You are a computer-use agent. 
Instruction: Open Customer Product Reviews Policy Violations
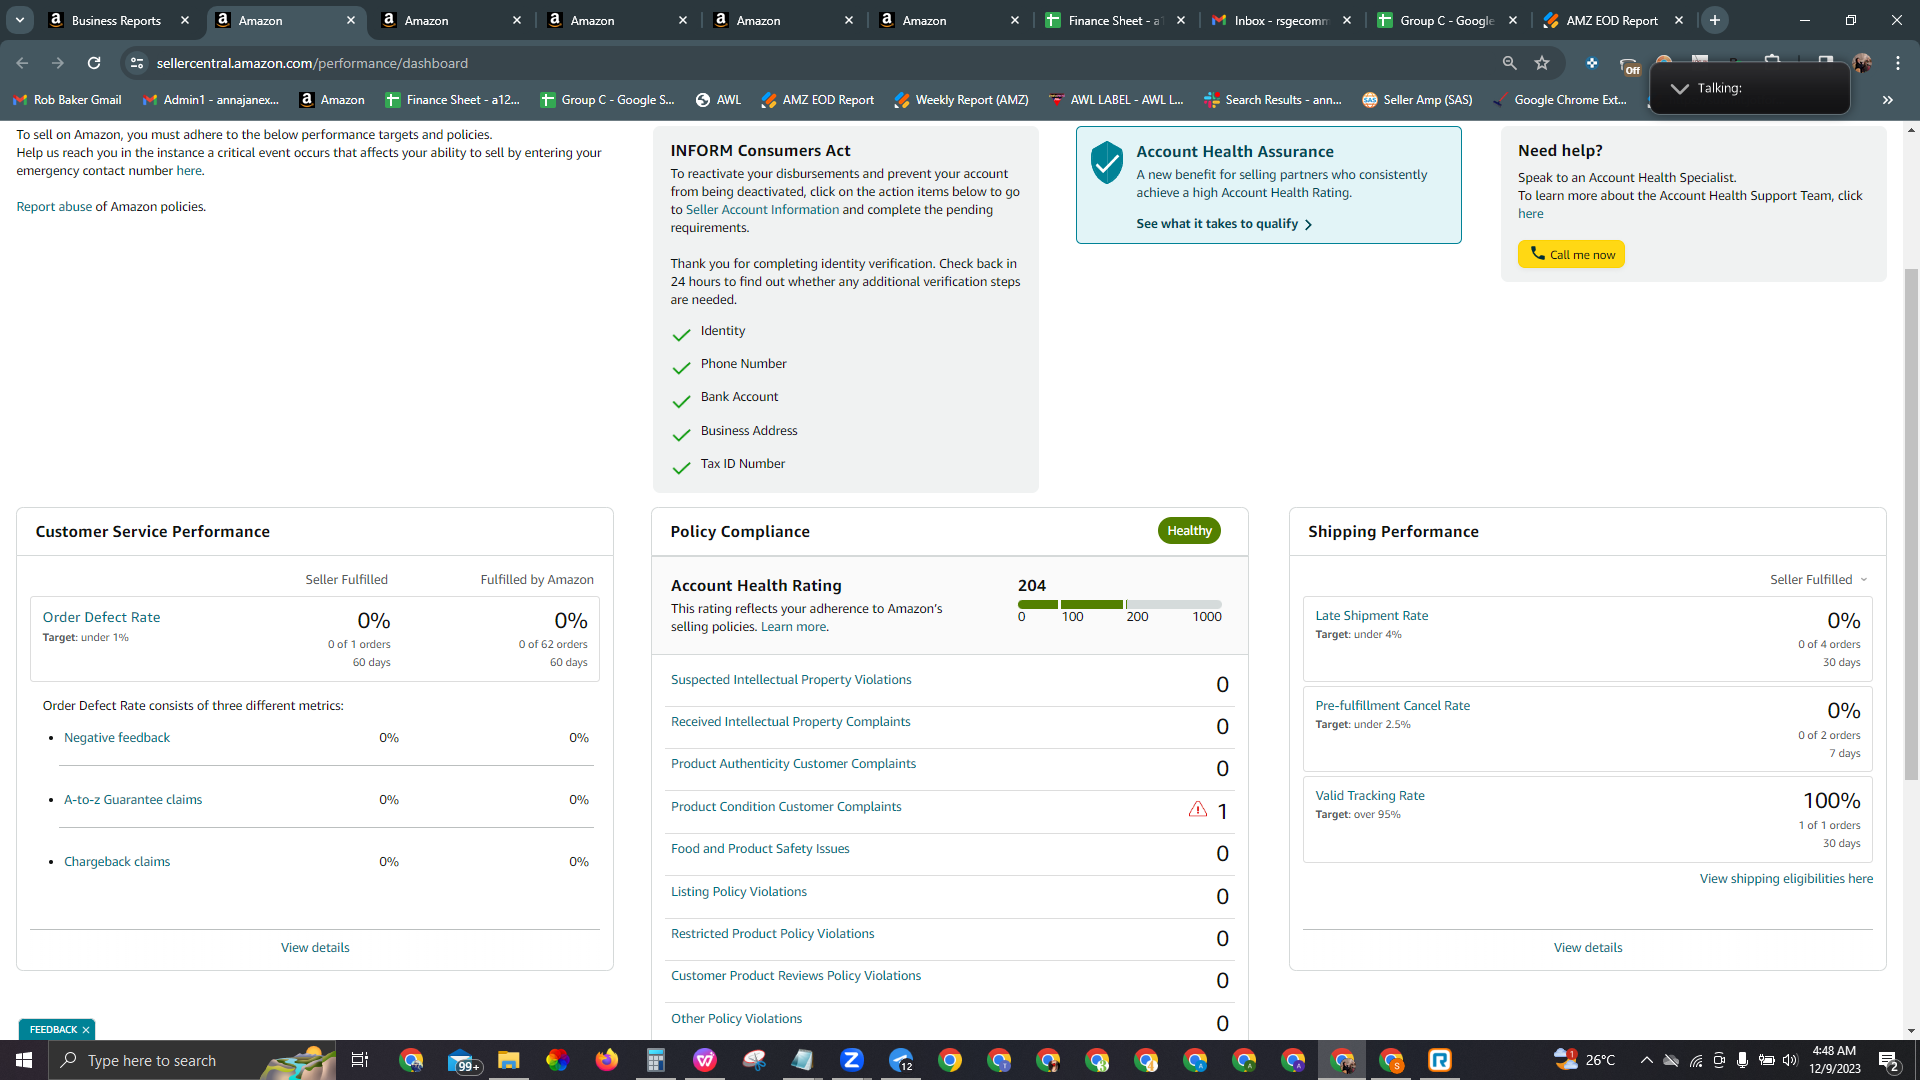coord(796,976)
